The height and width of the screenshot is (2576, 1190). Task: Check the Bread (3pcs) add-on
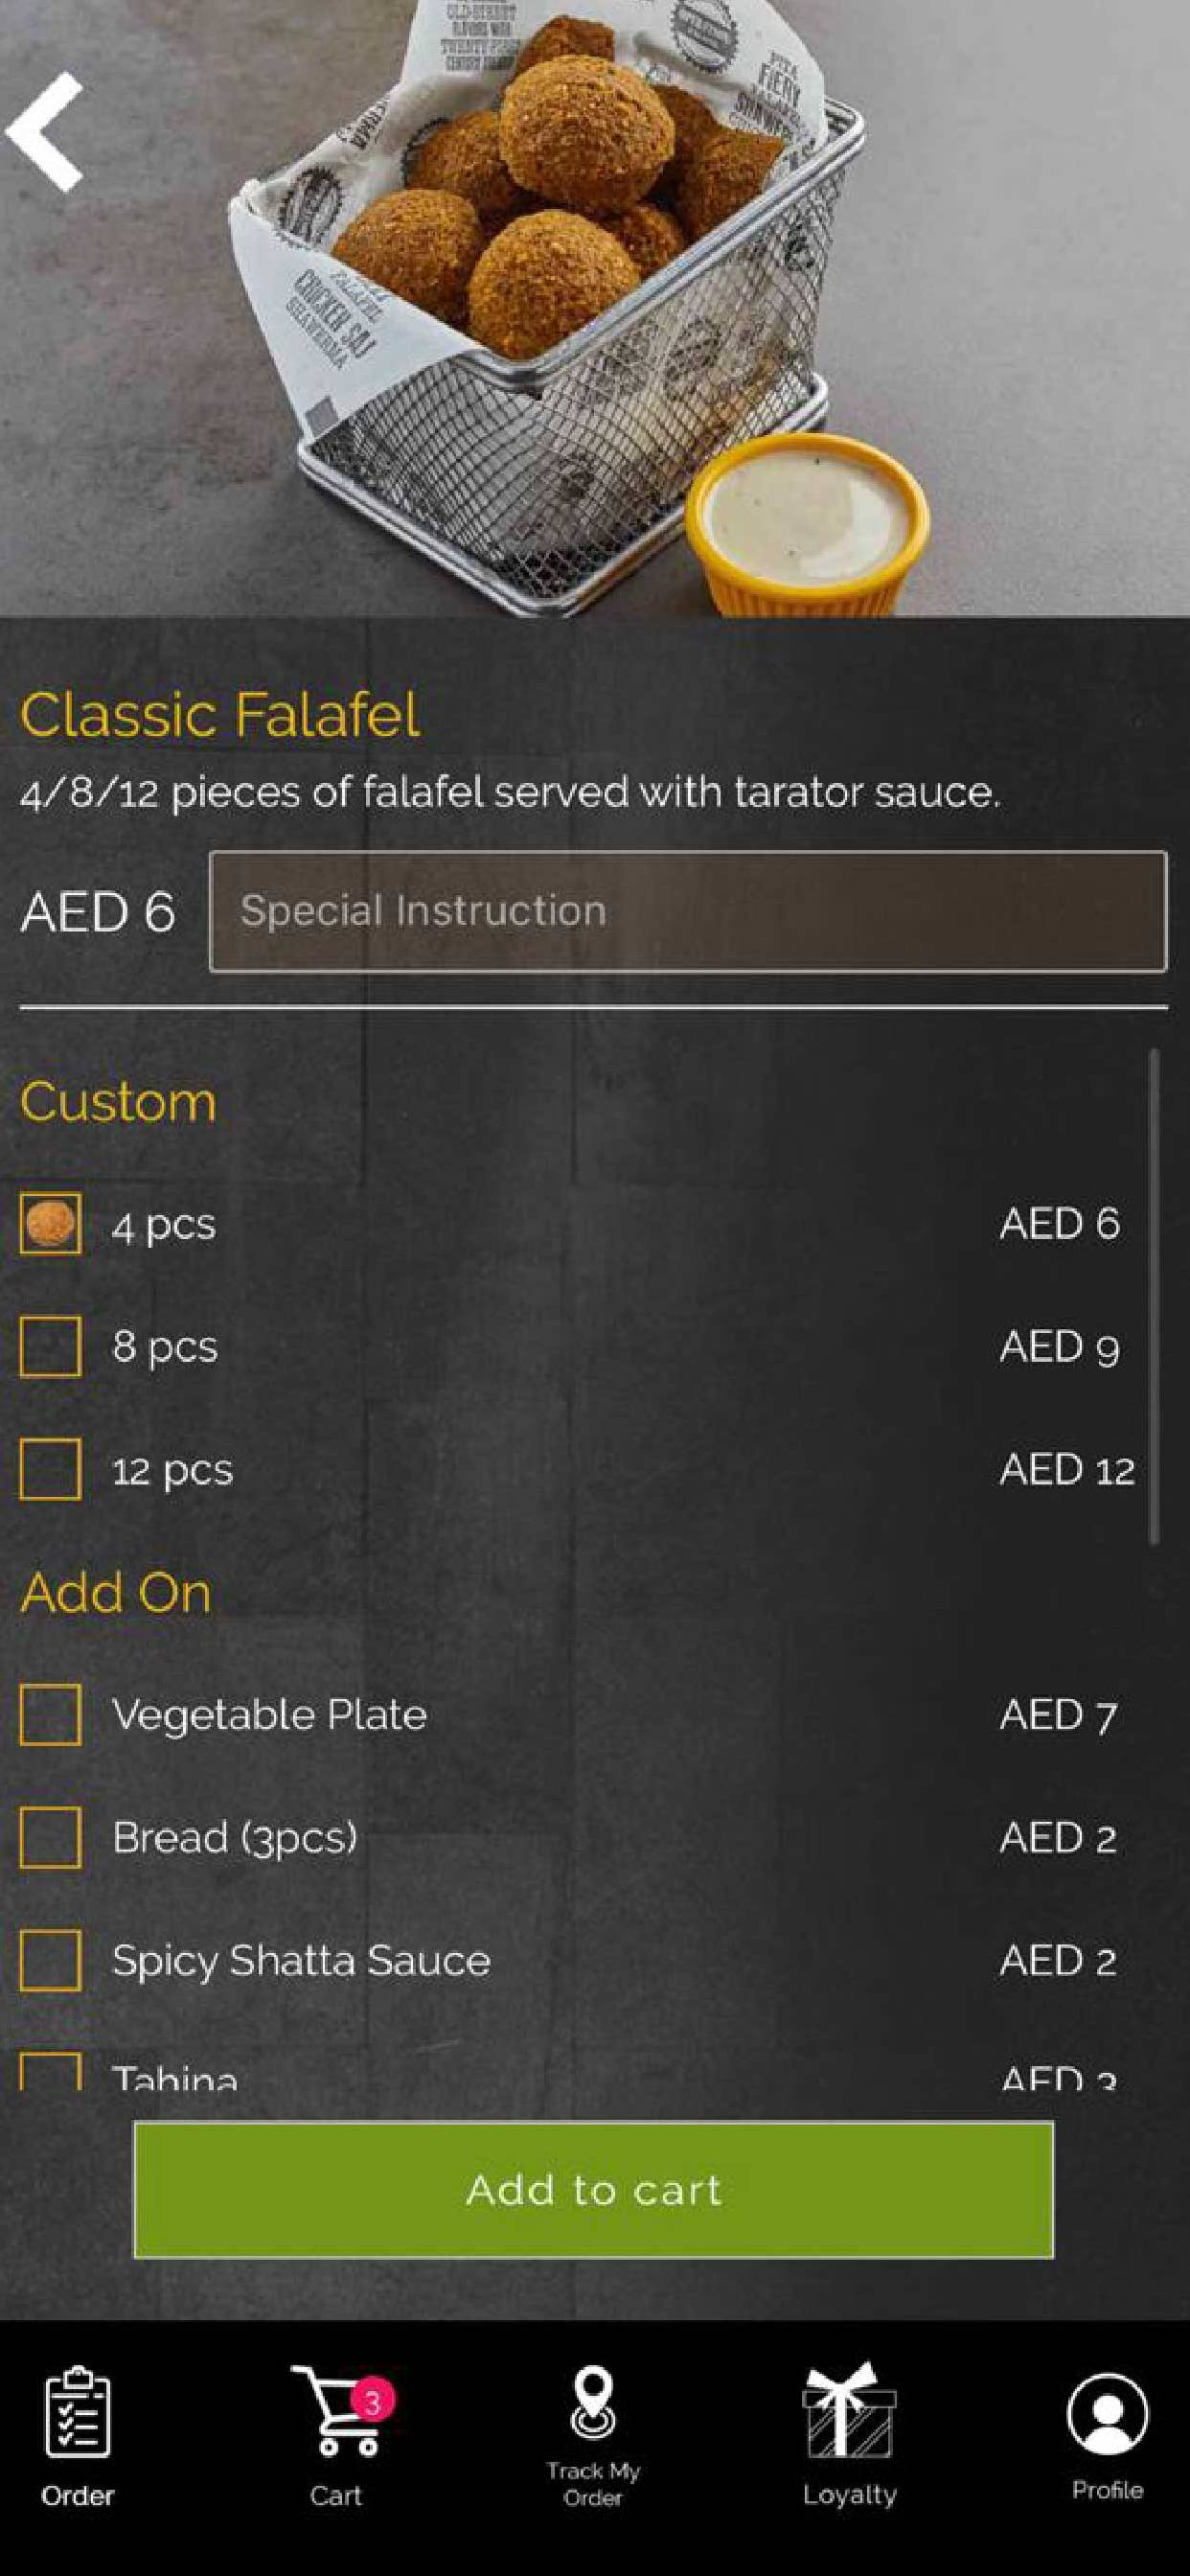pos(51,1838)
